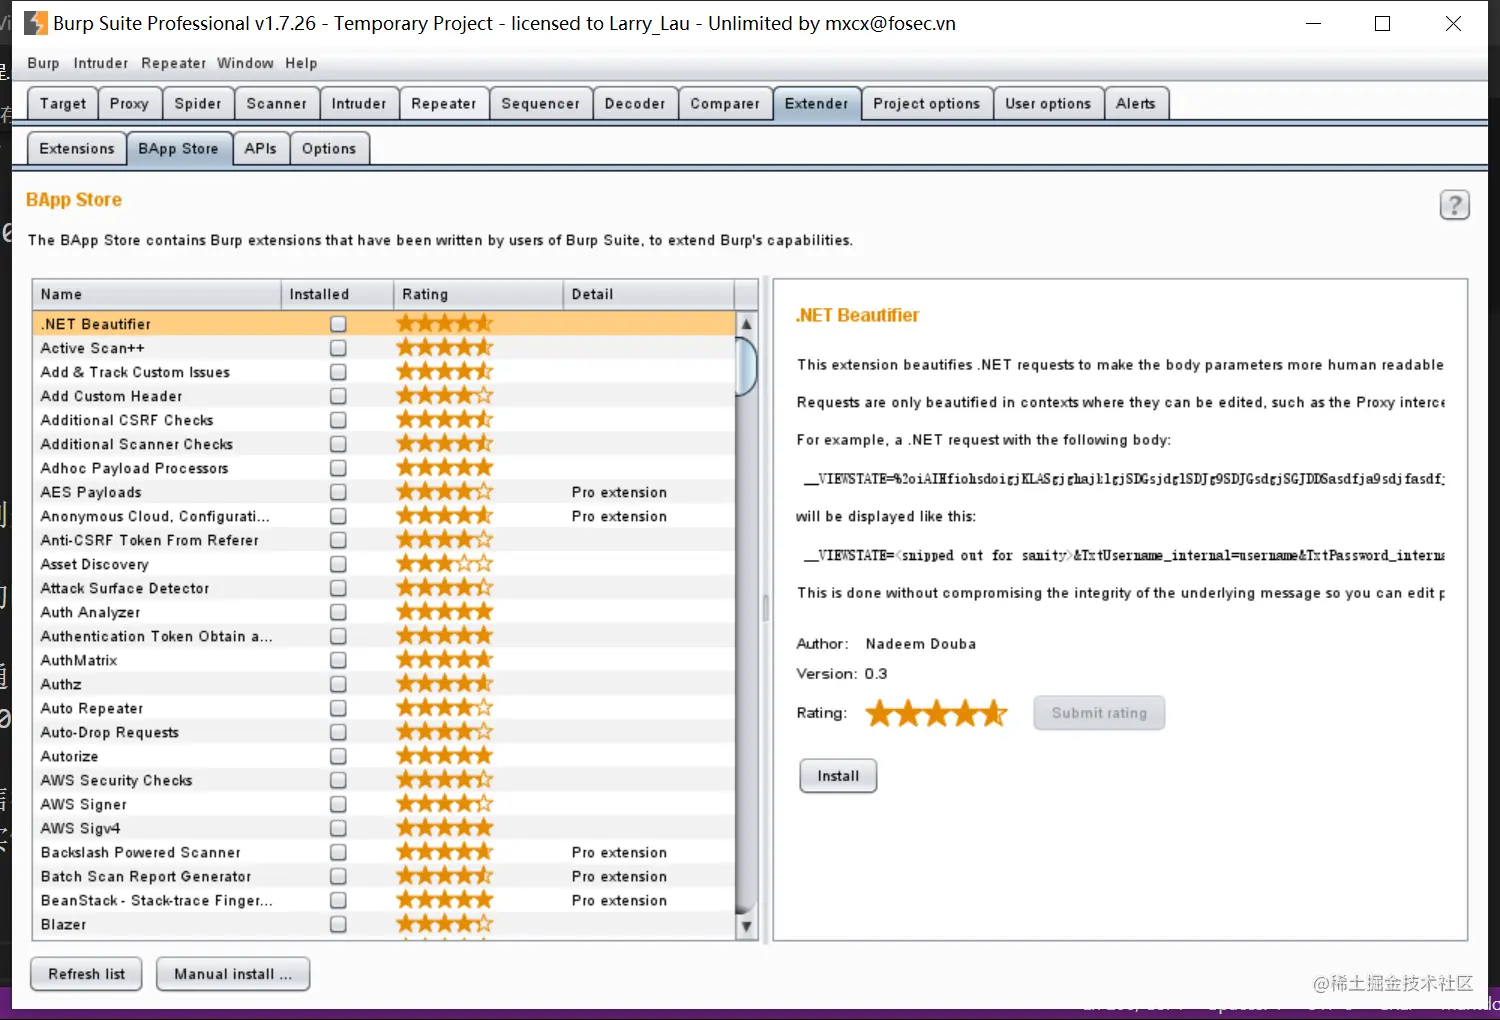Toggle Installed checkbox for .NET Beautifier
The image size is (1500, 1020).
(x=338, y=324)
